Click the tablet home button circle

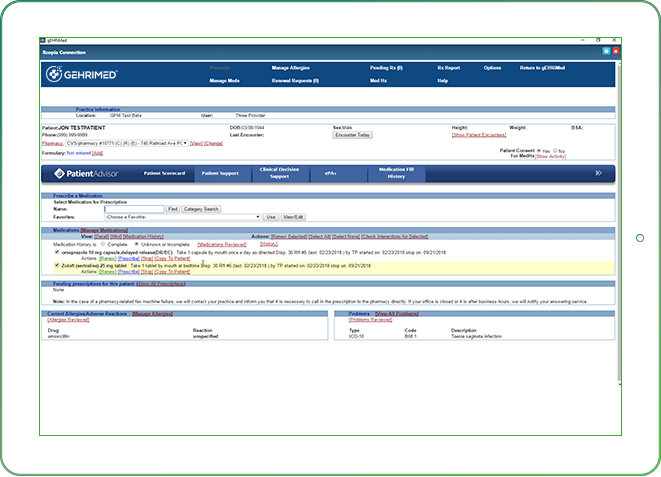coord(640,238)
